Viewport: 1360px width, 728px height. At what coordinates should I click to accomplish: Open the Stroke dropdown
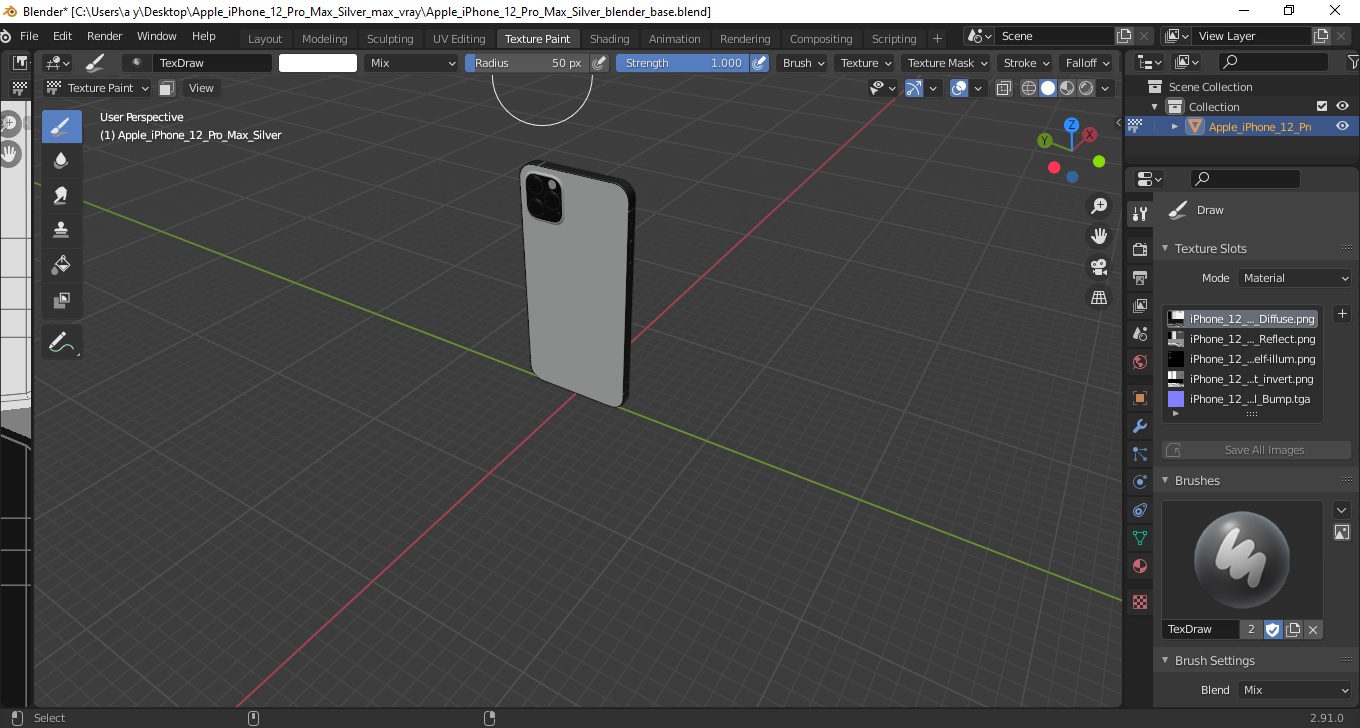coord(1026,63)
